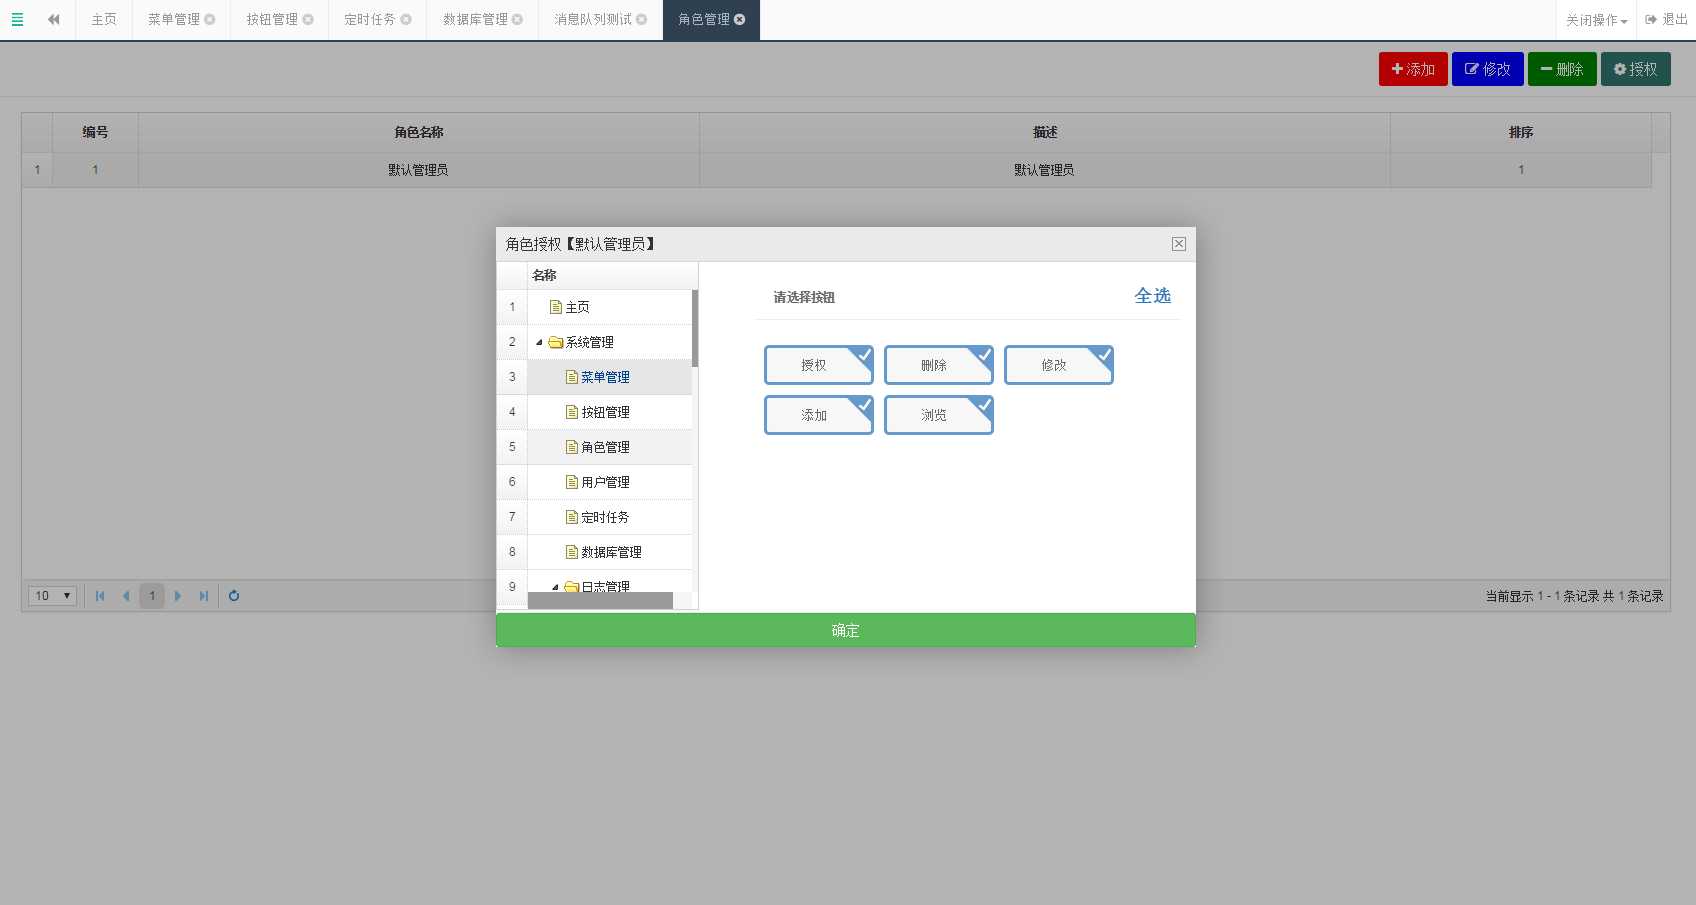The image size is (1696, 905).
Task: Click the pagination refresh icon
Action: point(234,596)
